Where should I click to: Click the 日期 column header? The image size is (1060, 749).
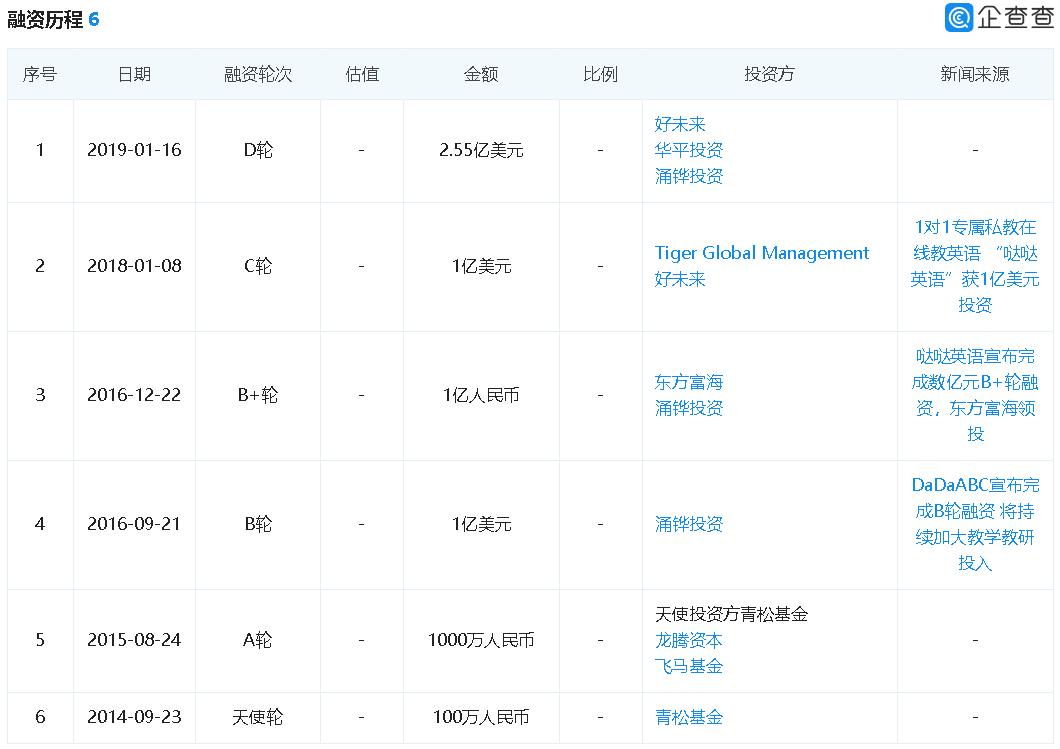pos(135,73)
